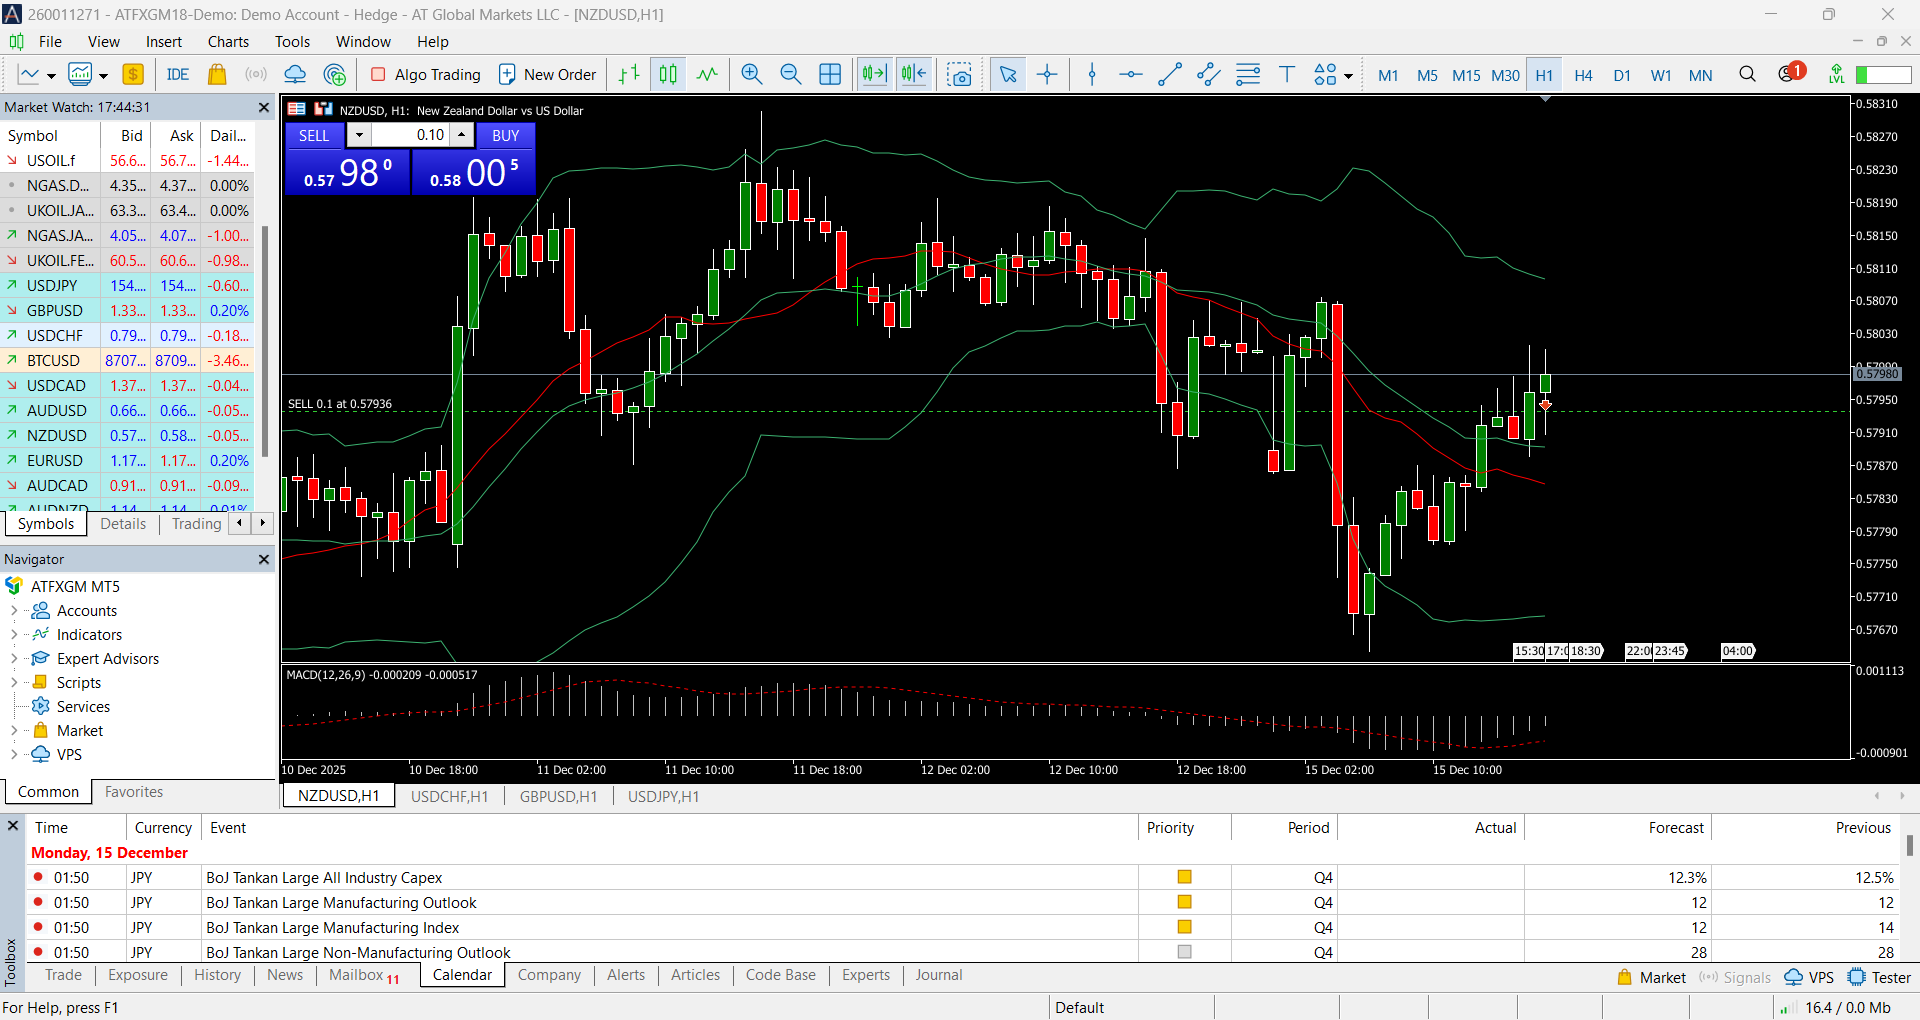The width and height of the screenshot is (1920, 1020).
Task: Select the crosshair tool
Action: 1047,74
